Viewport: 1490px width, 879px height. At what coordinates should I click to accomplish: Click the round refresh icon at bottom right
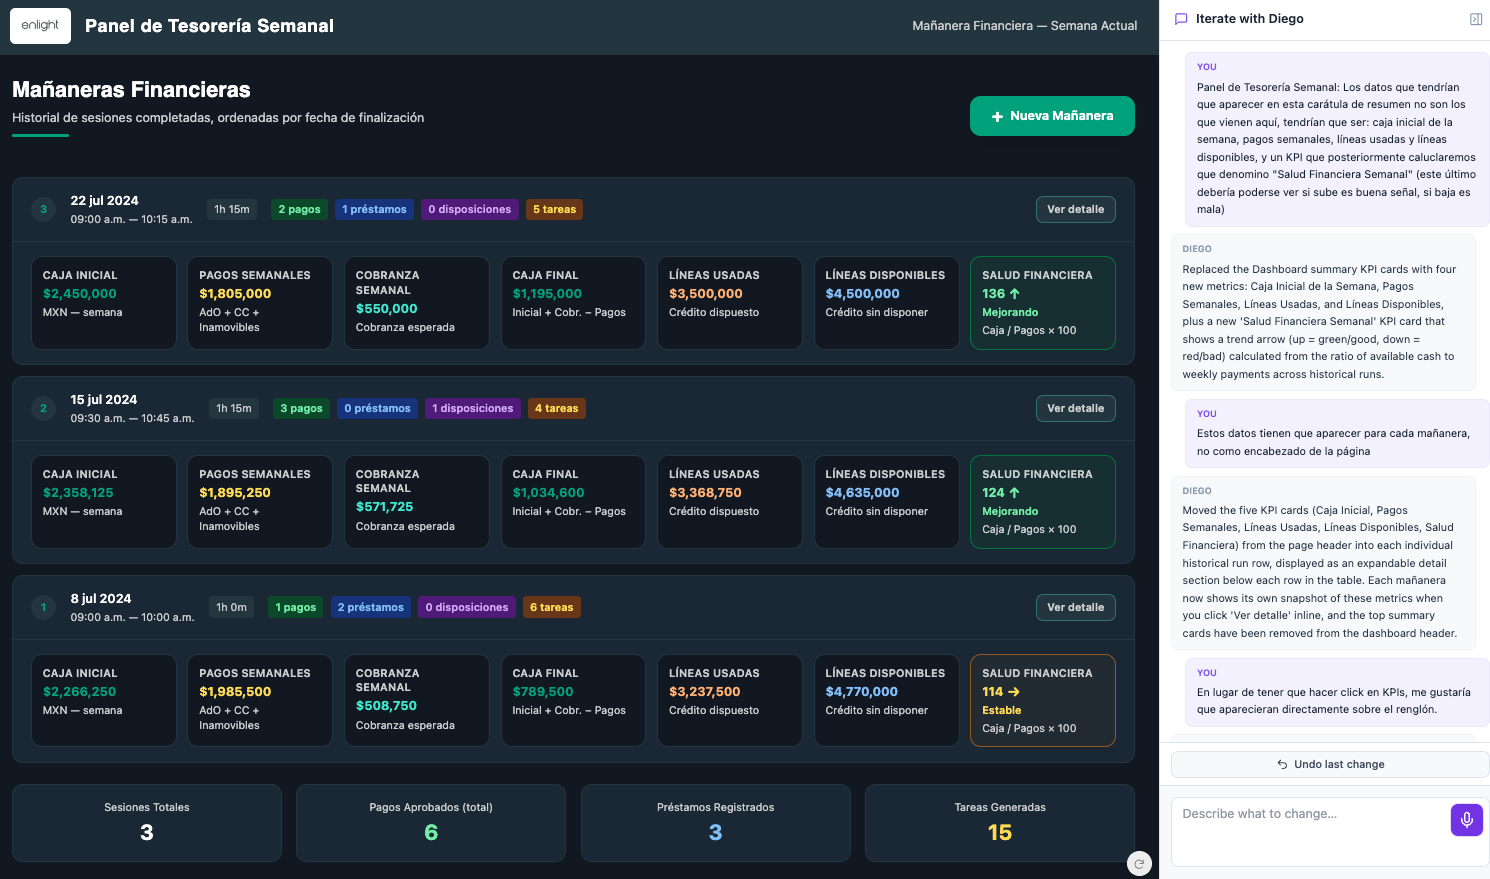[1139, 863]
